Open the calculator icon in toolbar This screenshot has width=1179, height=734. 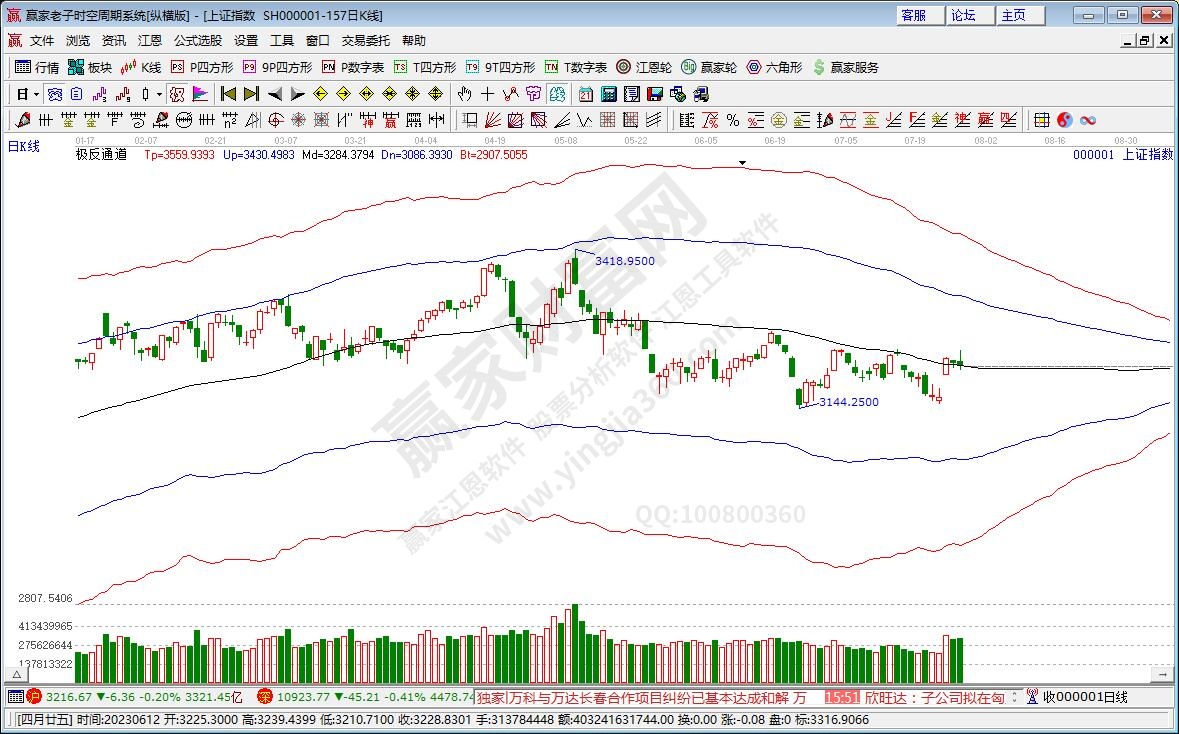click(x=608, y=94)
